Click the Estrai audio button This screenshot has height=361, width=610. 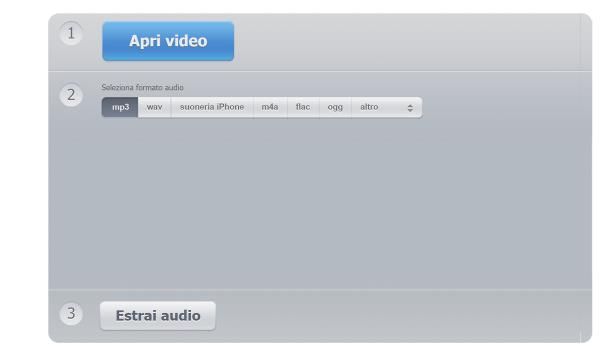pos(158,315)
